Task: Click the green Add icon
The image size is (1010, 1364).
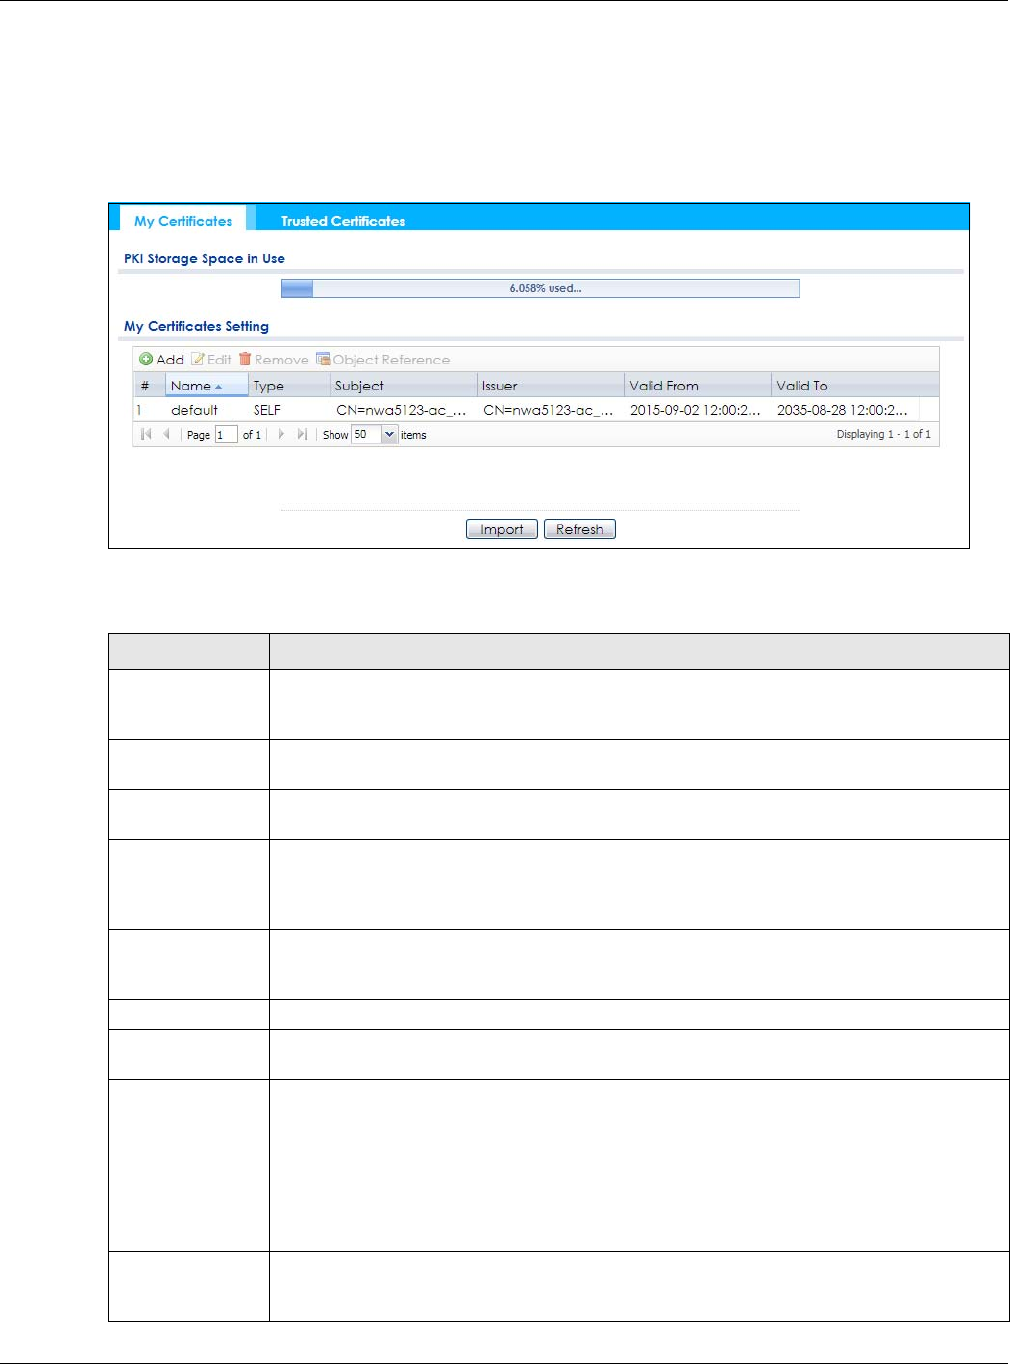Action: click(x=146, y=359)
